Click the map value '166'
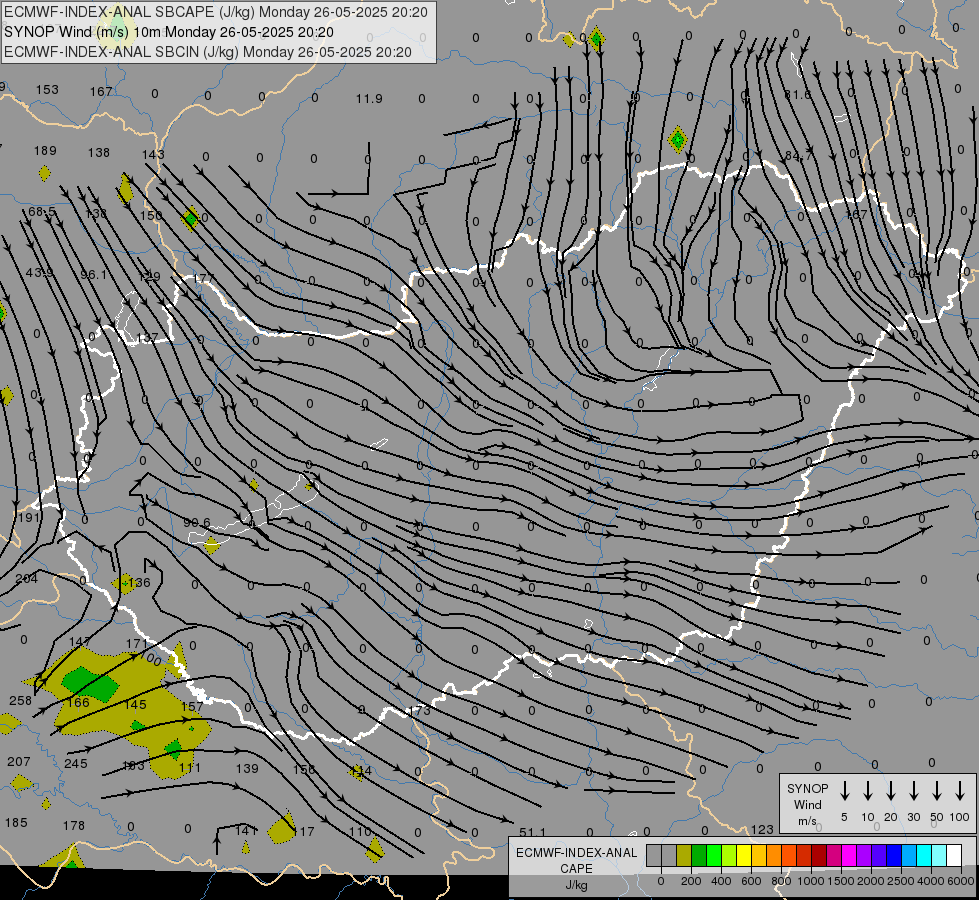 coord(78,702)
